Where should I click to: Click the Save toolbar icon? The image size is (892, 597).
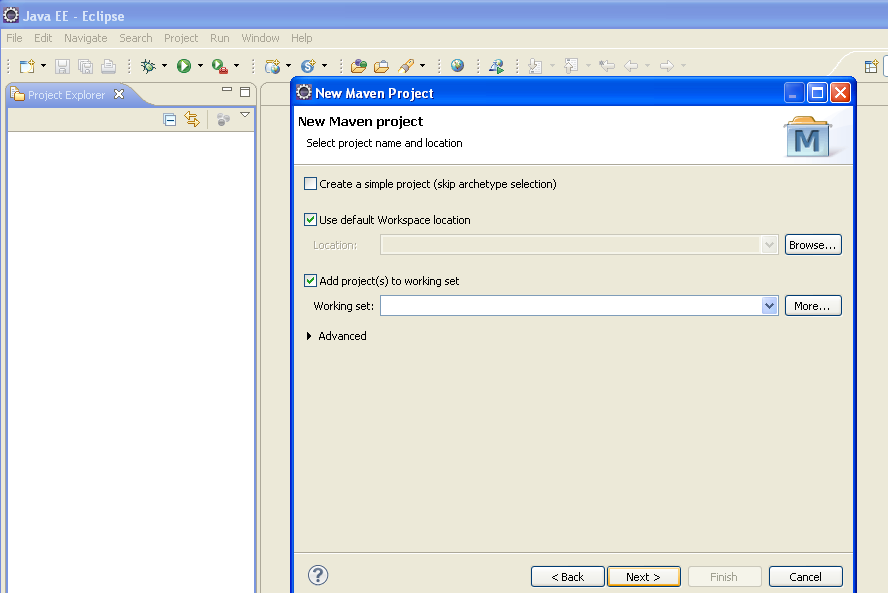62,66
